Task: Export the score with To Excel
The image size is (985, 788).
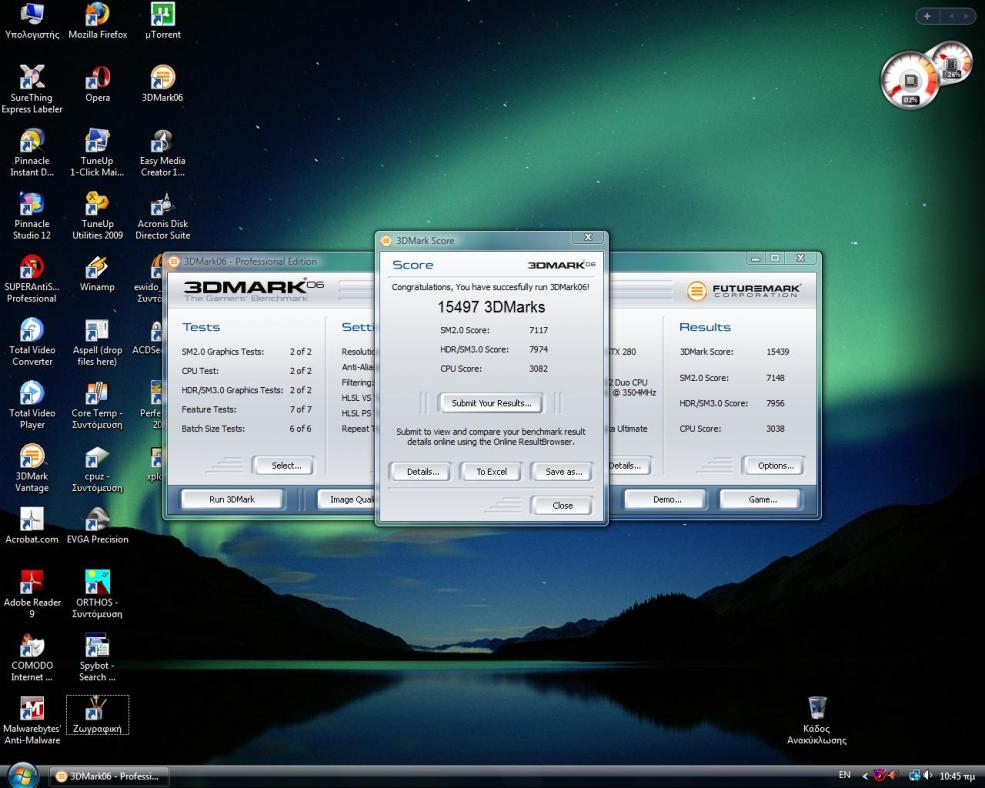Action: point(491,472)
